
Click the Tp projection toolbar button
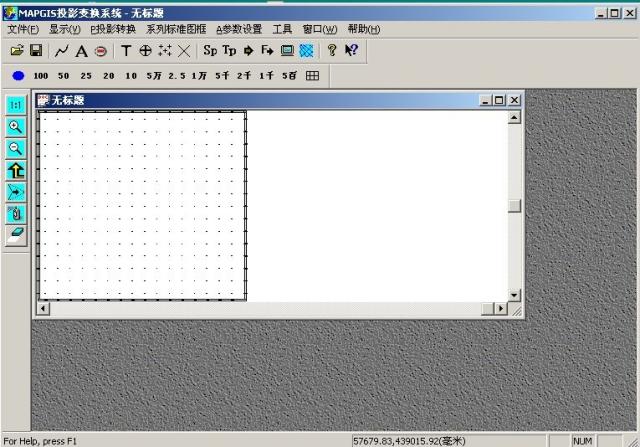[x=229, y=50]
